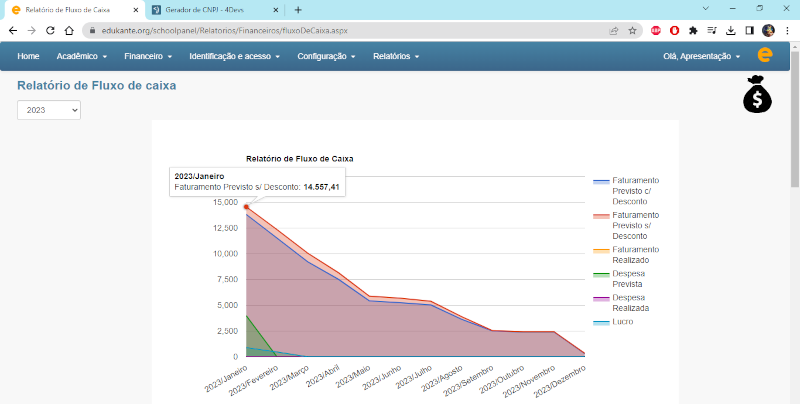Go back with the browser back arrow

pos(13,31)
